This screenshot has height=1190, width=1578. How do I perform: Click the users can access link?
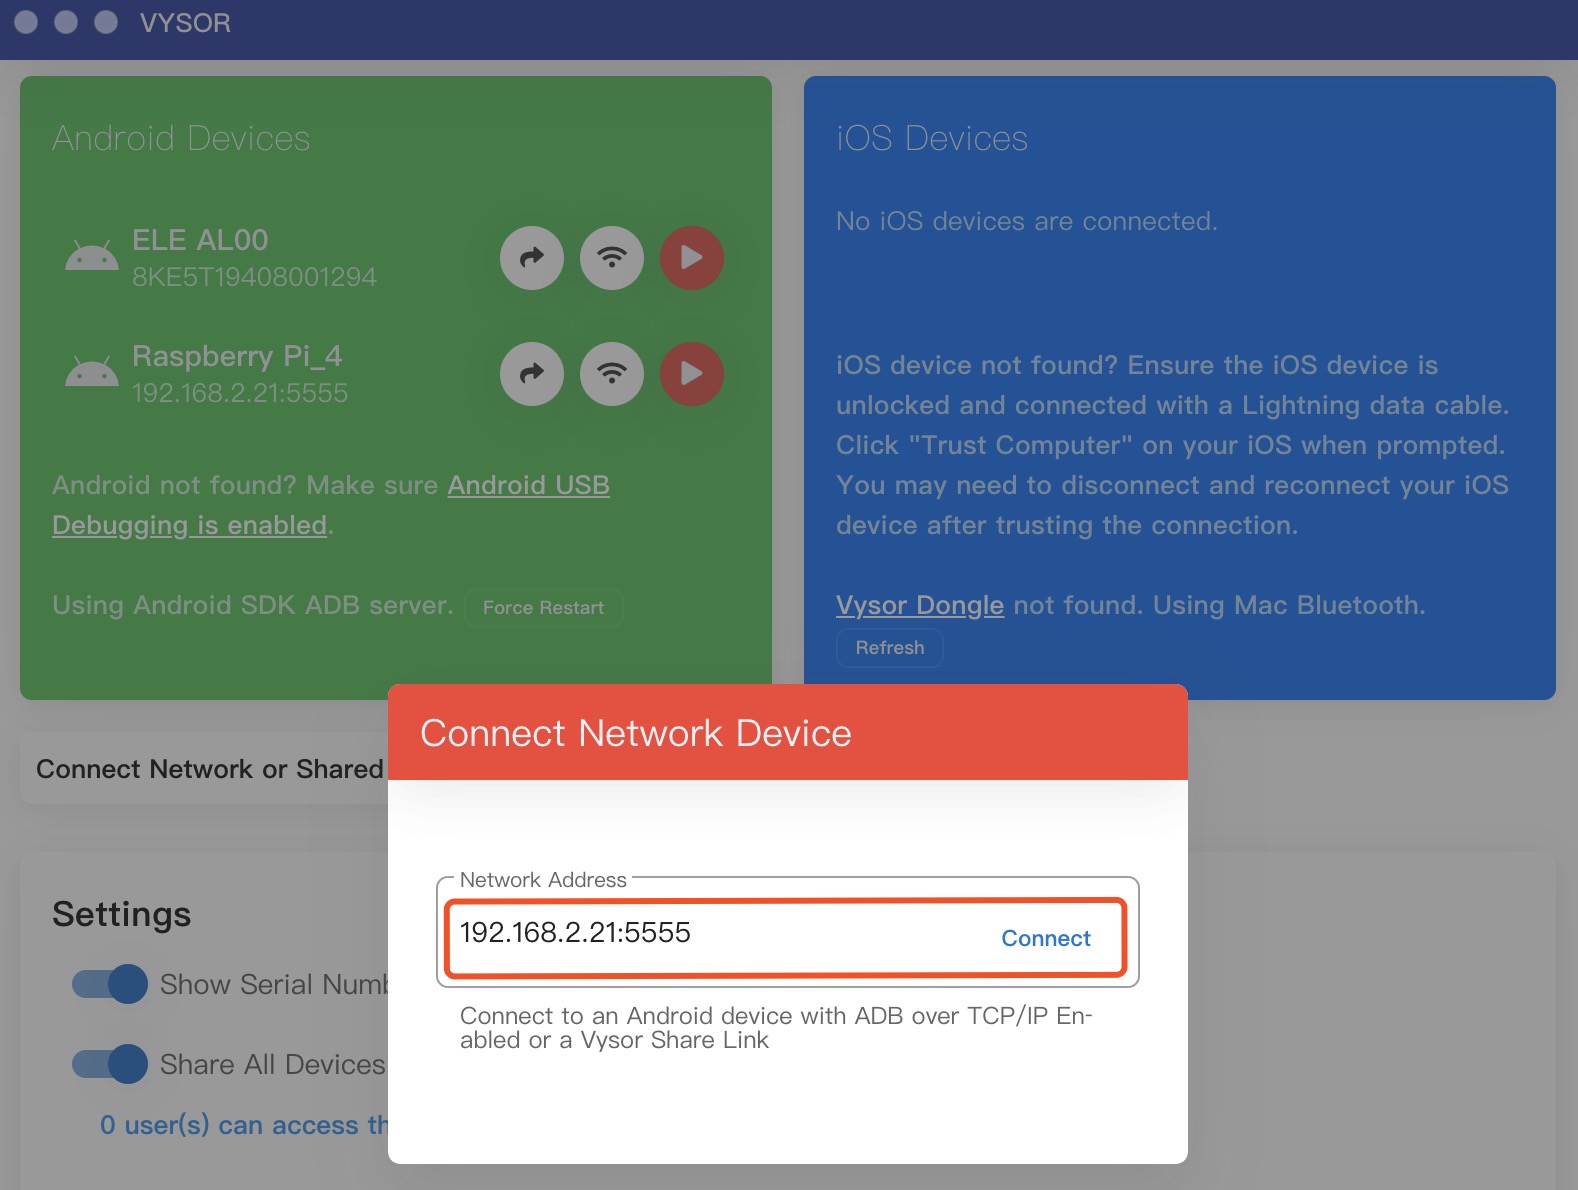click(244, 1125)
